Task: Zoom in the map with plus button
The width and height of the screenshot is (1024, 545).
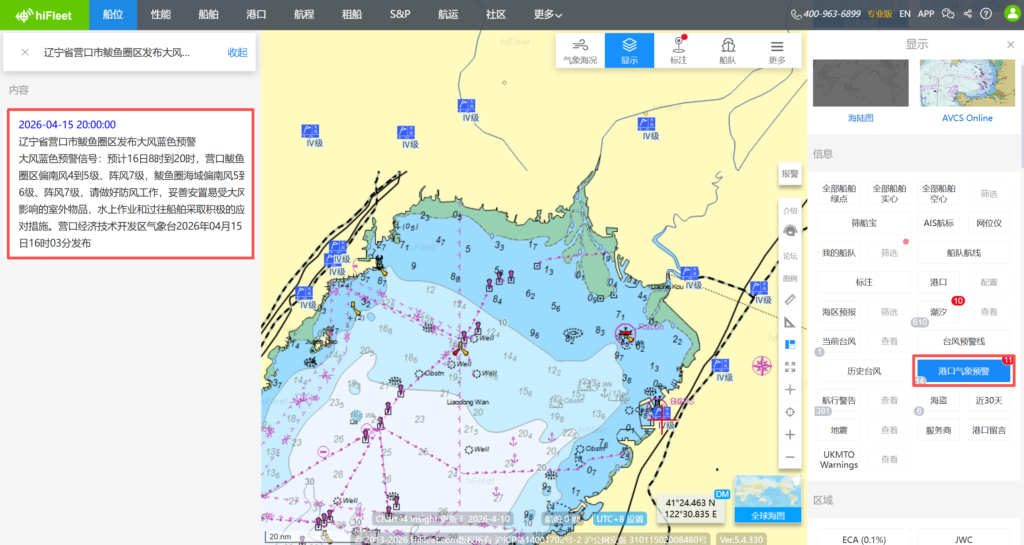Action: click(x=790, y=435)
